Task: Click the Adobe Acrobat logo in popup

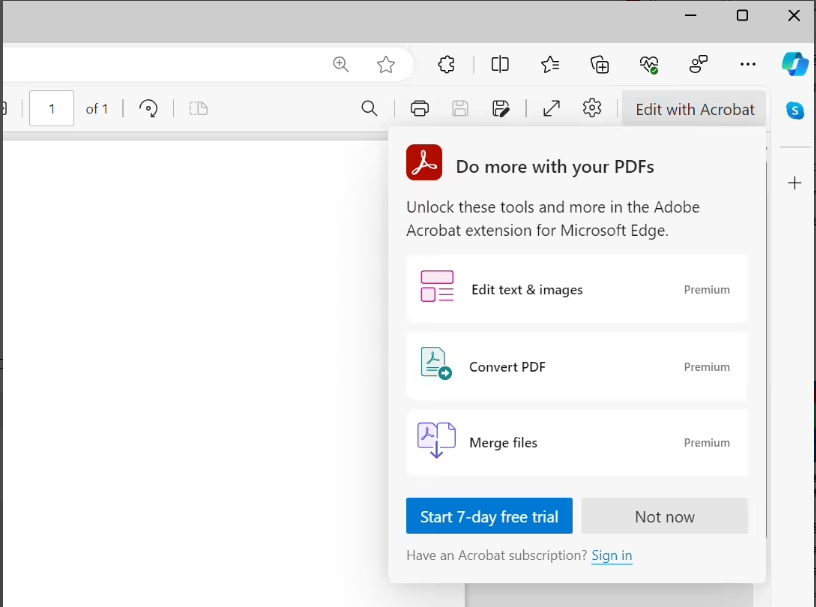Action: 424,162
